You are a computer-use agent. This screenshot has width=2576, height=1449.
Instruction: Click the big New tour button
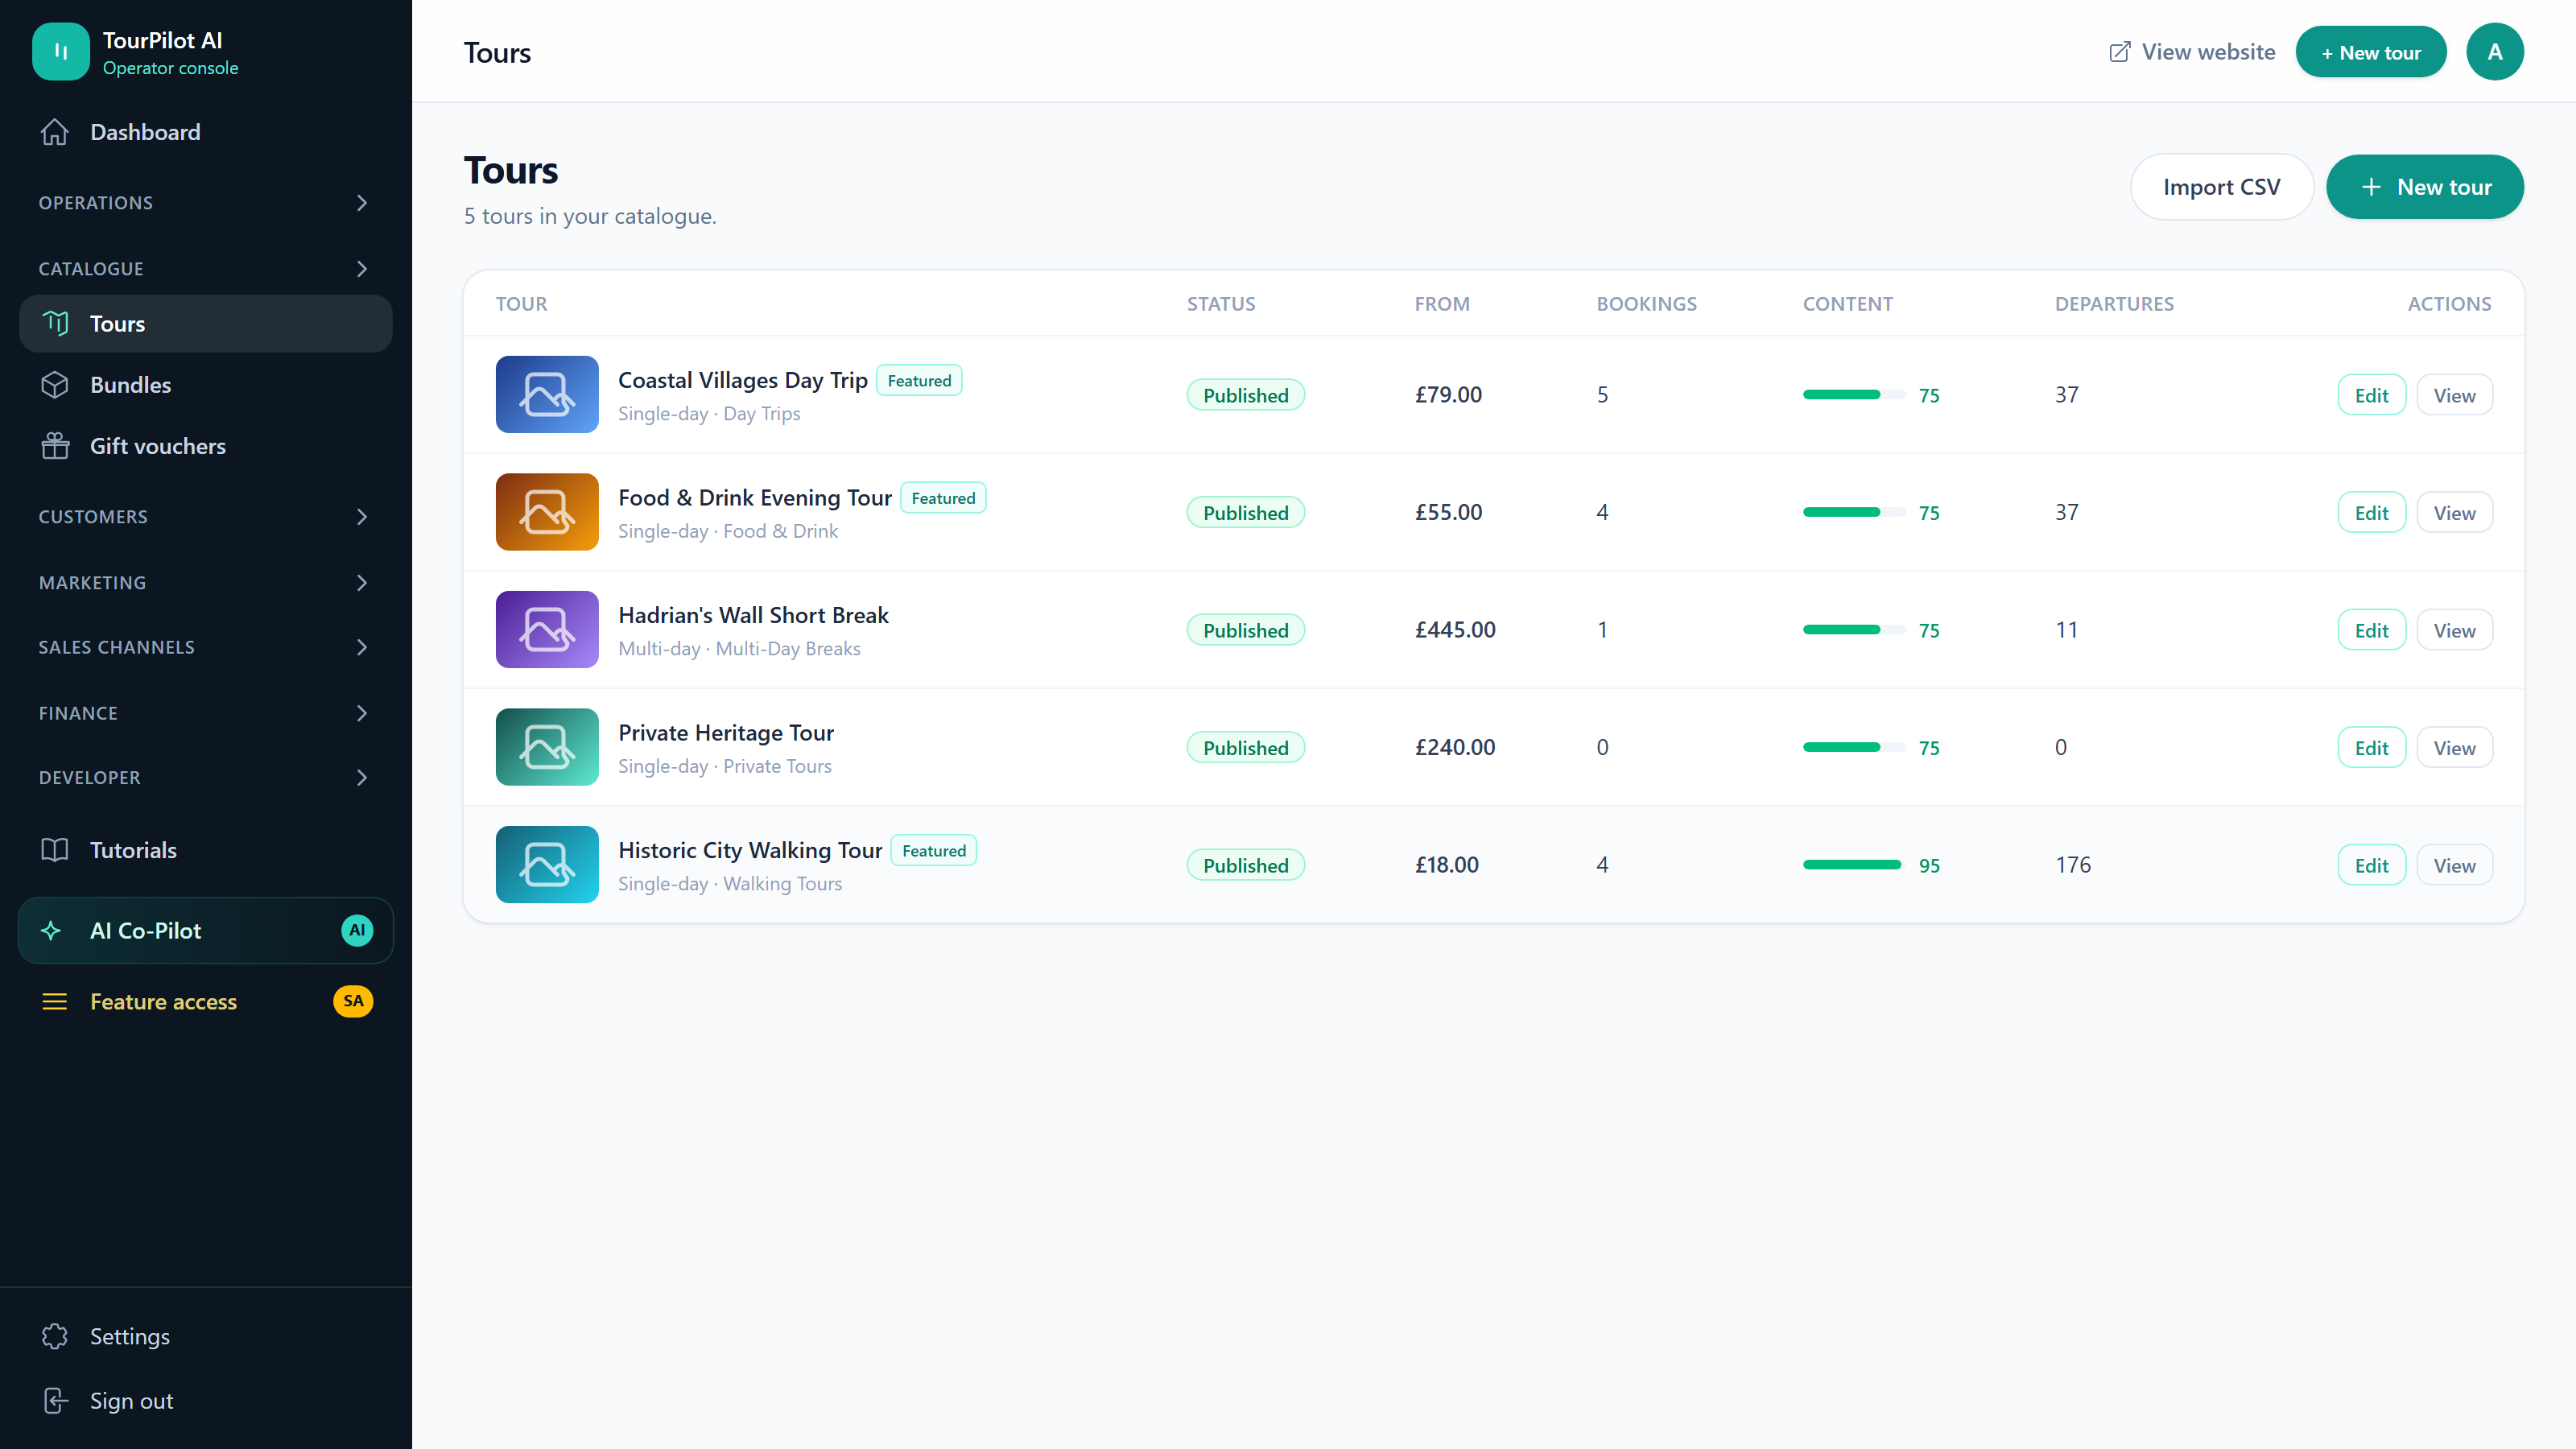2425,187
